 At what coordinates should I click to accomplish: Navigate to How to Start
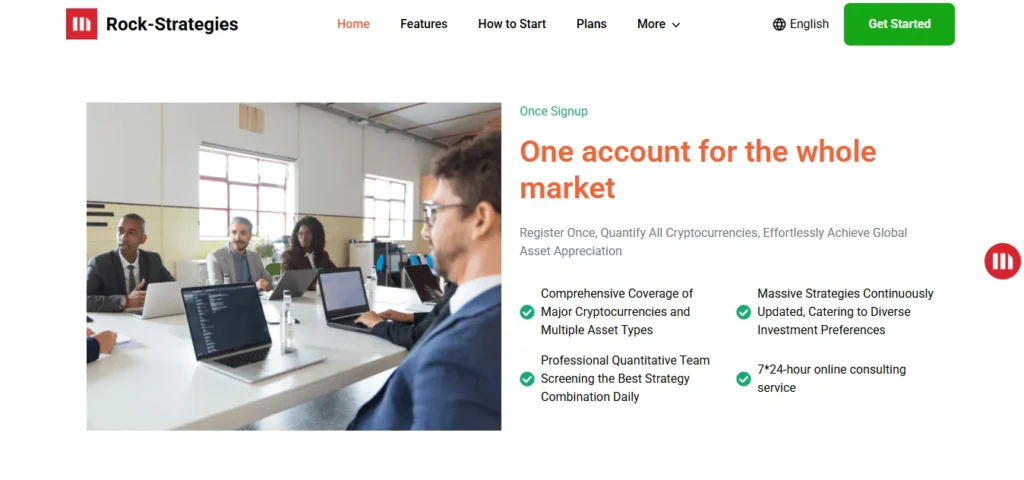(x=512, y=24)
